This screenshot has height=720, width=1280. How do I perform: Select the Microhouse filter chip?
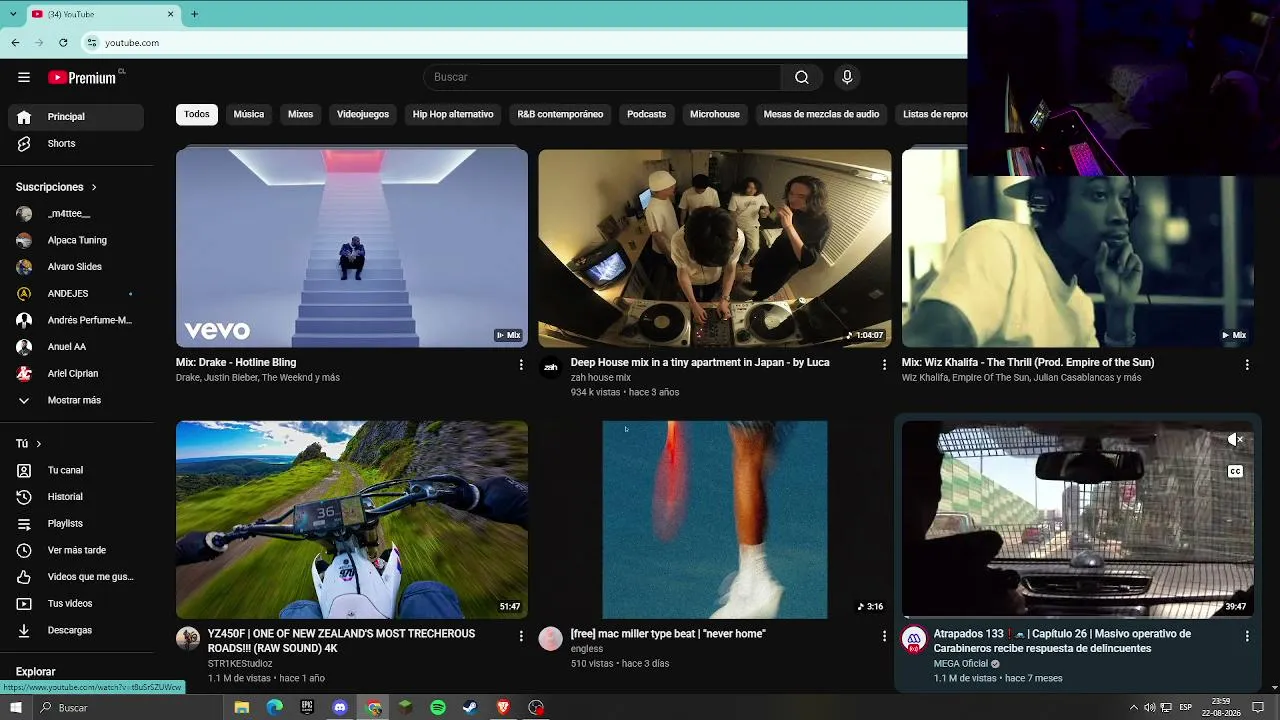[x=715, y=114]
